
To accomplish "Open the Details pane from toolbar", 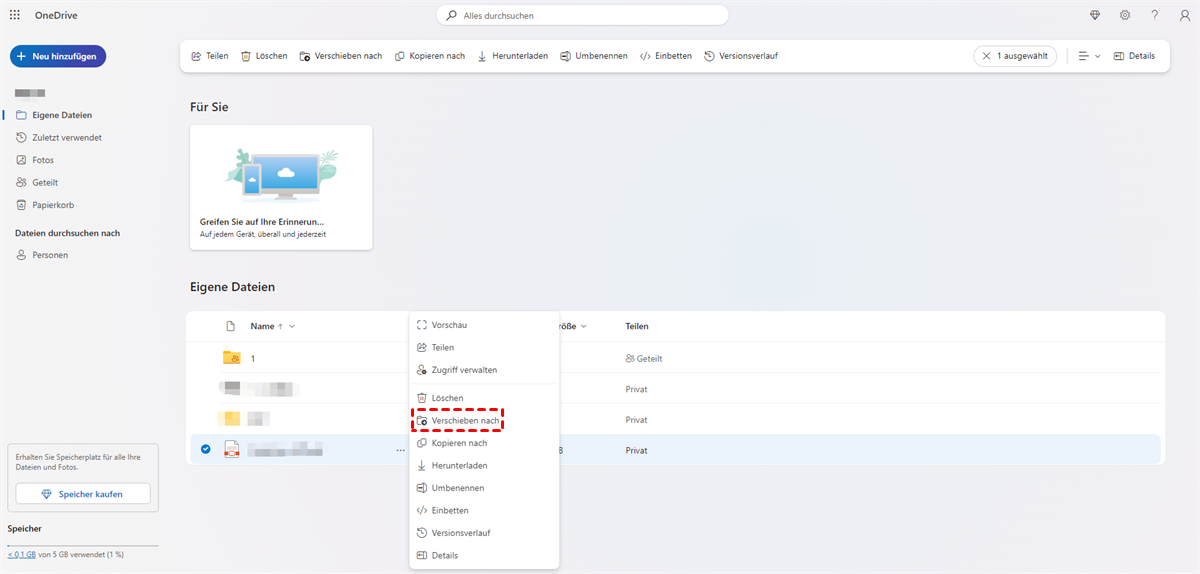I will click(1134, 56).
